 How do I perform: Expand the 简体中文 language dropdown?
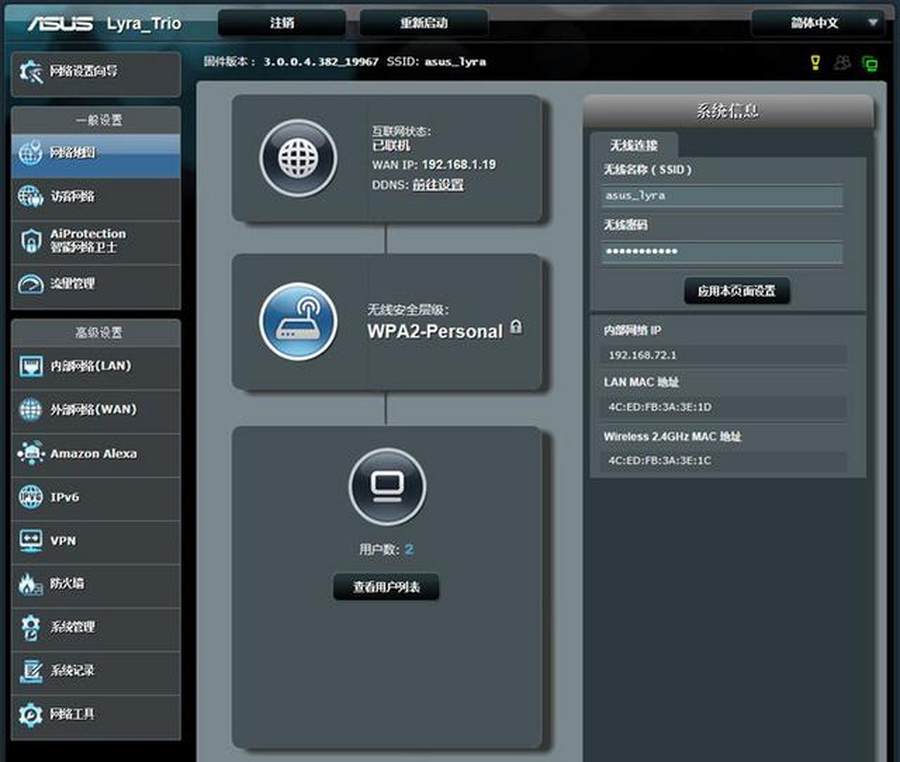point(817,23)
